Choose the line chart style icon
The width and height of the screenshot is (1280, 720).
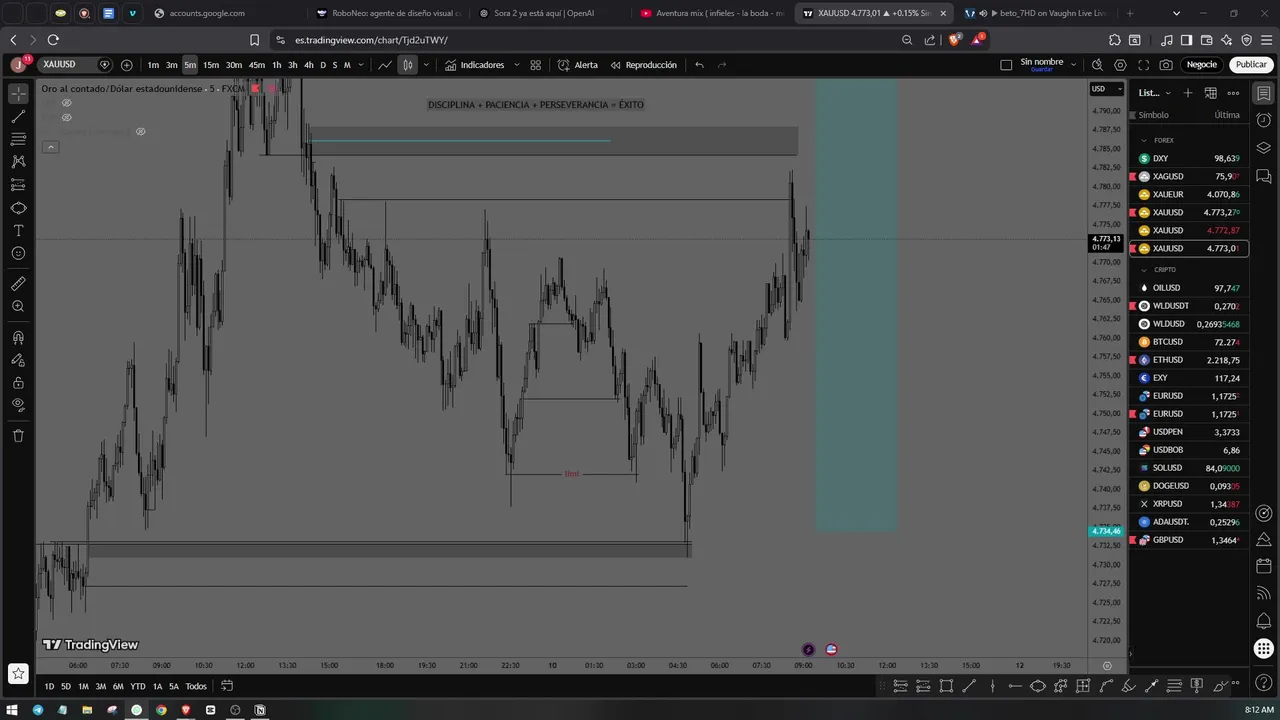coord(385,65)
